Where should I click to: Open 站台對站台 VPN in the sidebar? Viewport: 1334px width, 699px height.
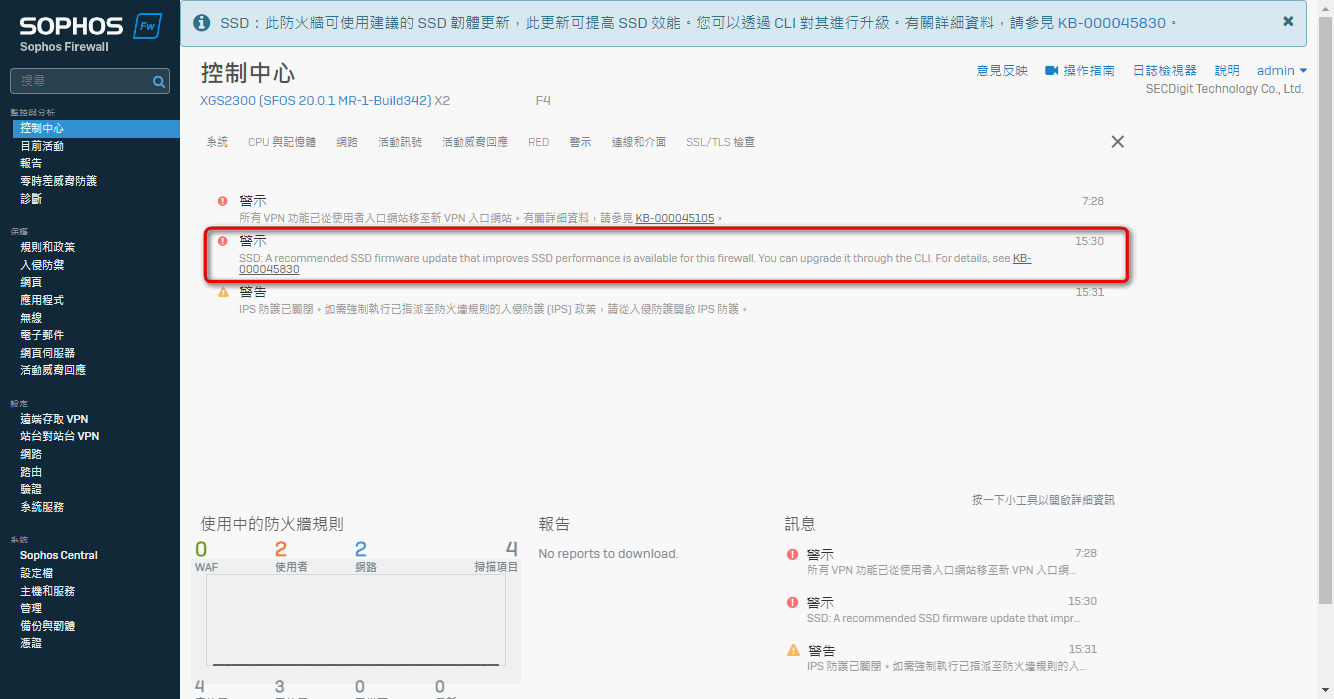pos(60,436)
